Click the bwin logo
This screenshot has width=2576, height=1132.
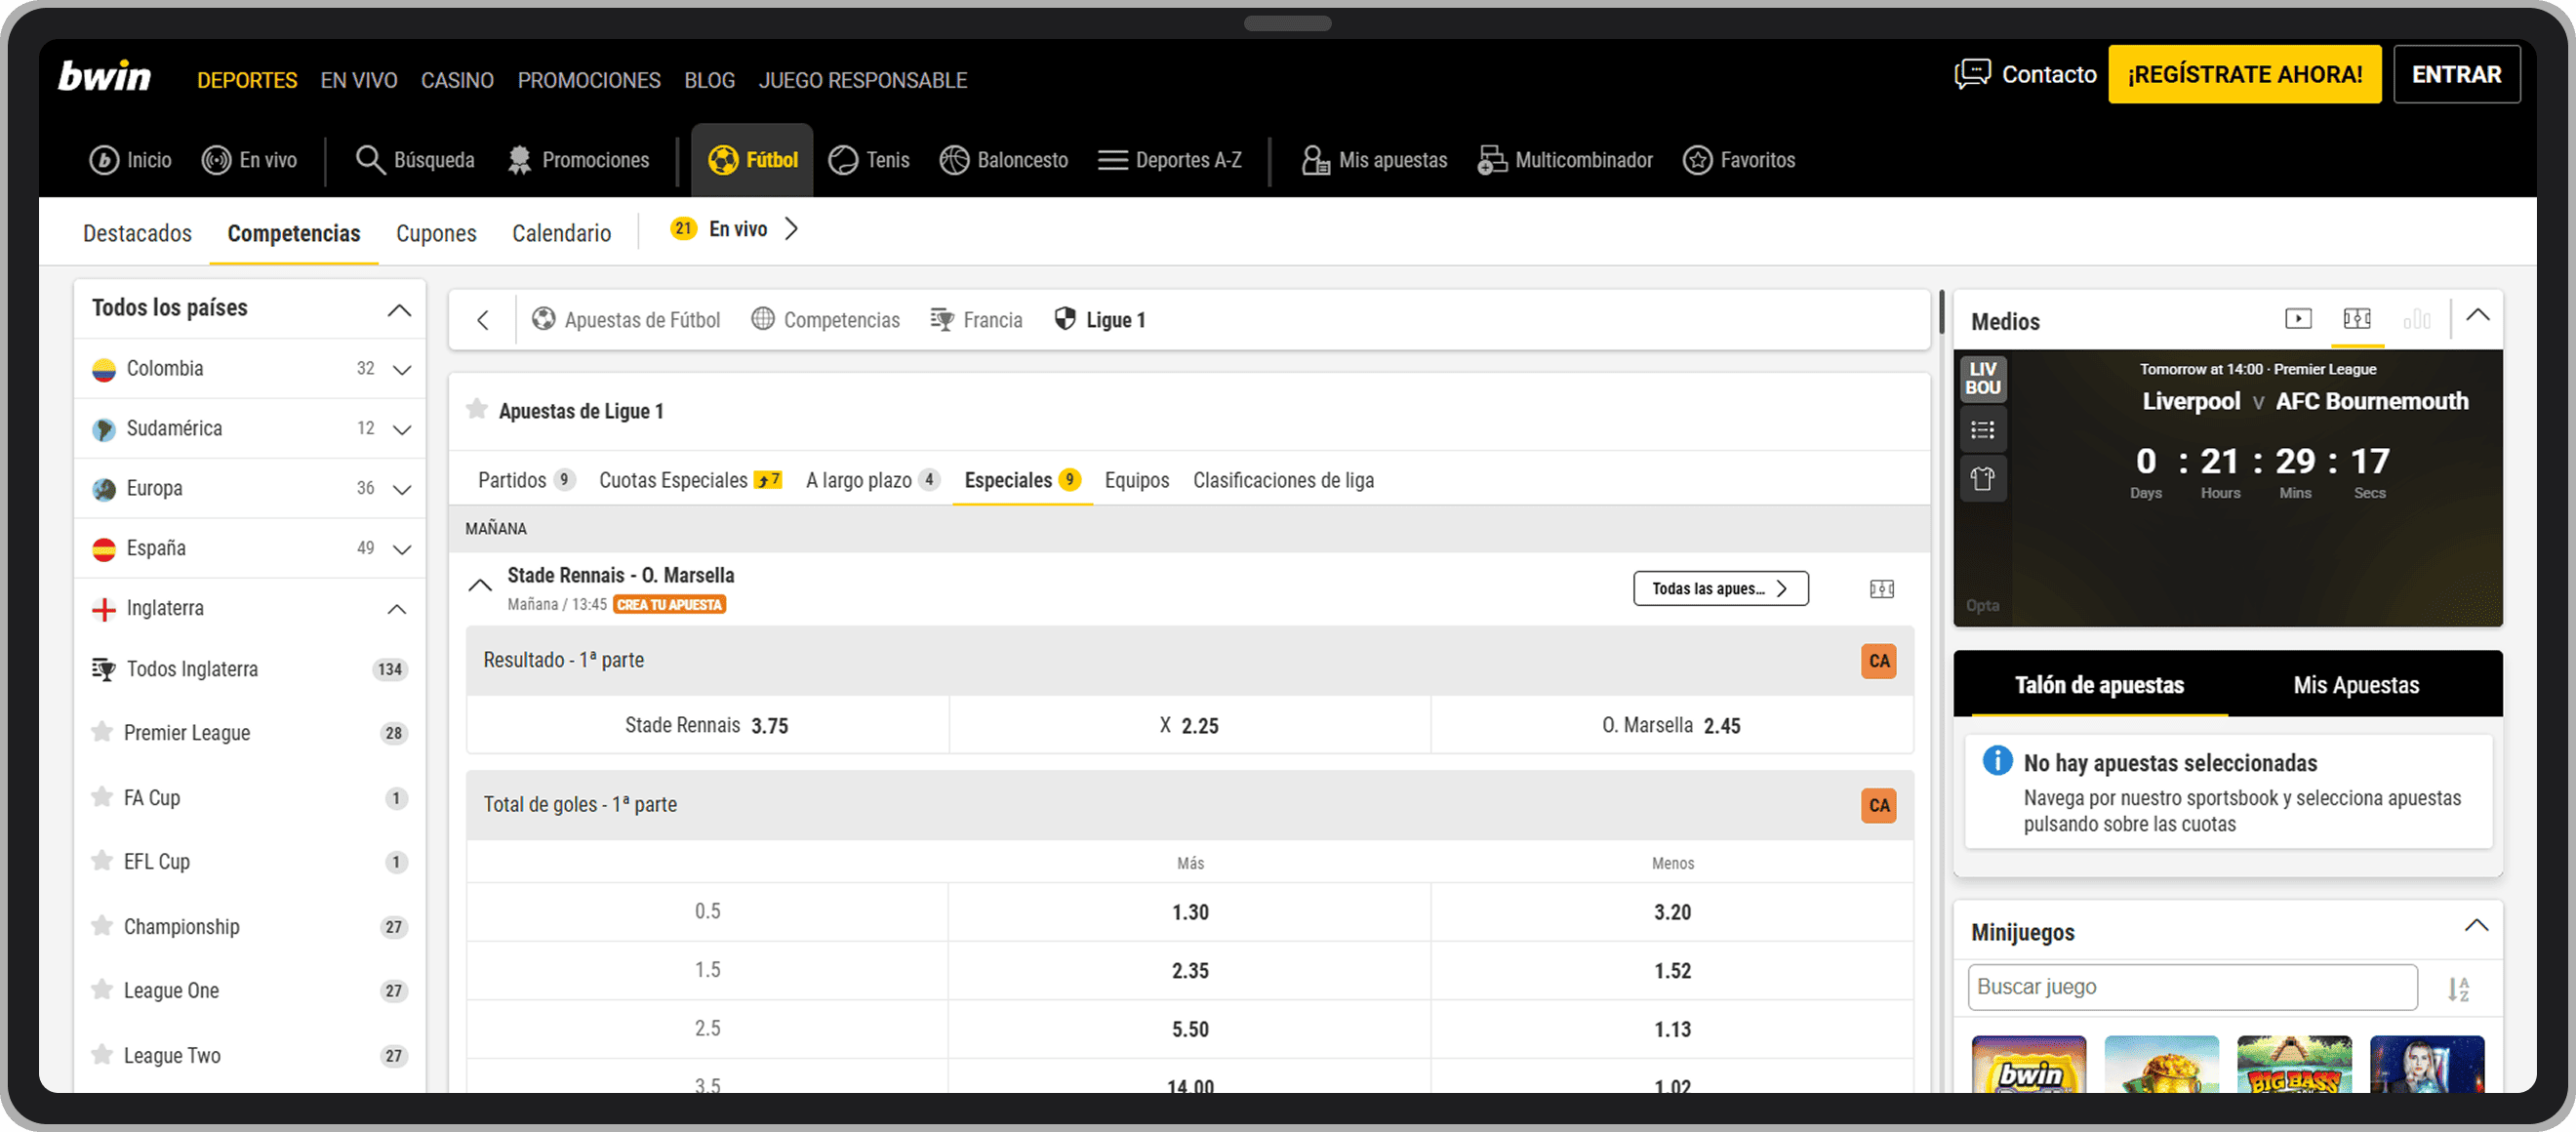click(x=104, y=76)
